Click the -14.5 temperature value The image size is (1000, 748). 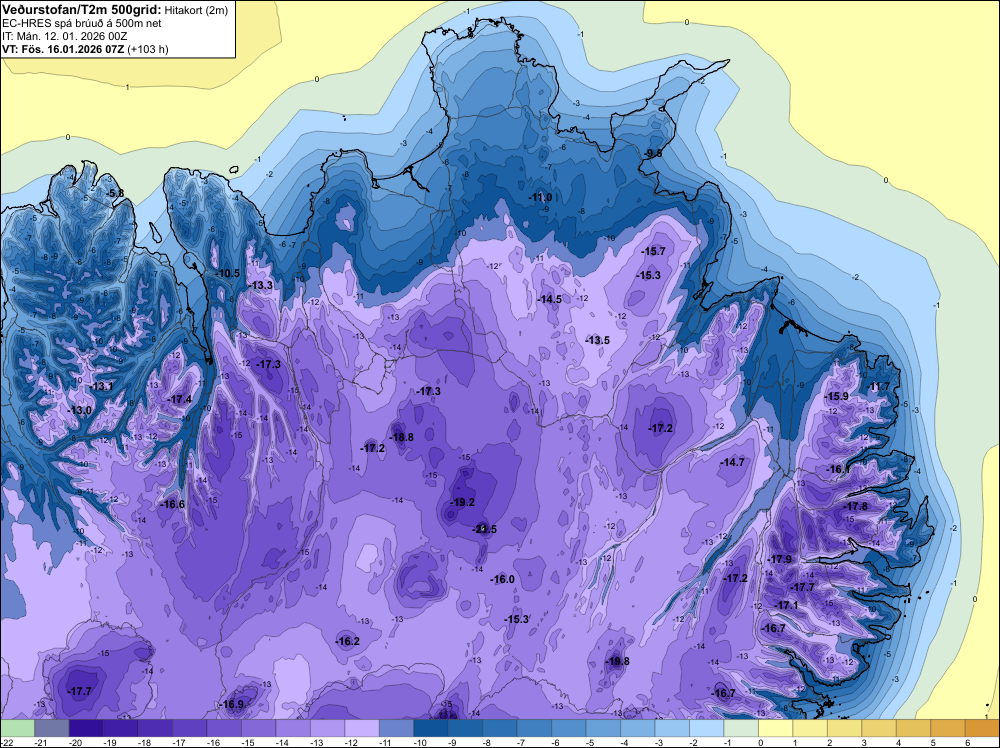coord(550,299)
